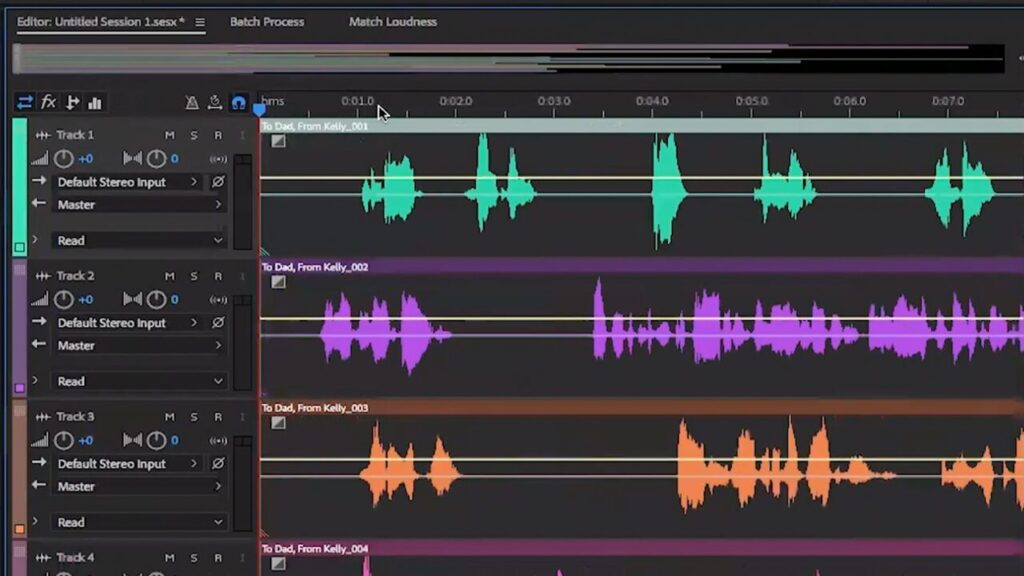Open the Read automation mode dropdown on Track 3
This screenshot has width=1024, height=576.
138,522
